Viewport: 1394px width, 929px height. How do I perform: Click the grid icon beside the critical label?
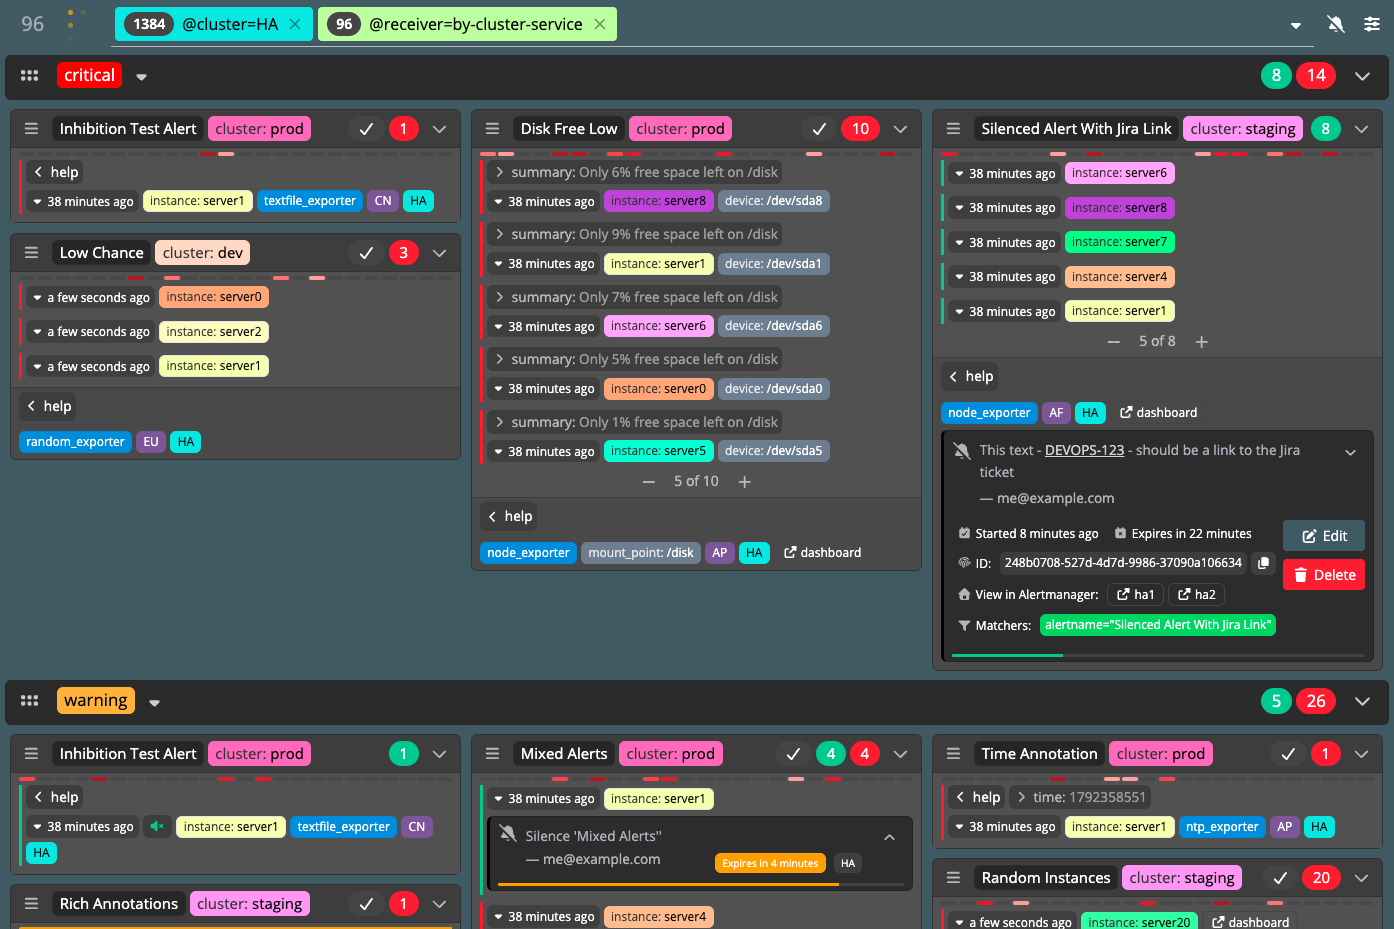pos(30,75)
